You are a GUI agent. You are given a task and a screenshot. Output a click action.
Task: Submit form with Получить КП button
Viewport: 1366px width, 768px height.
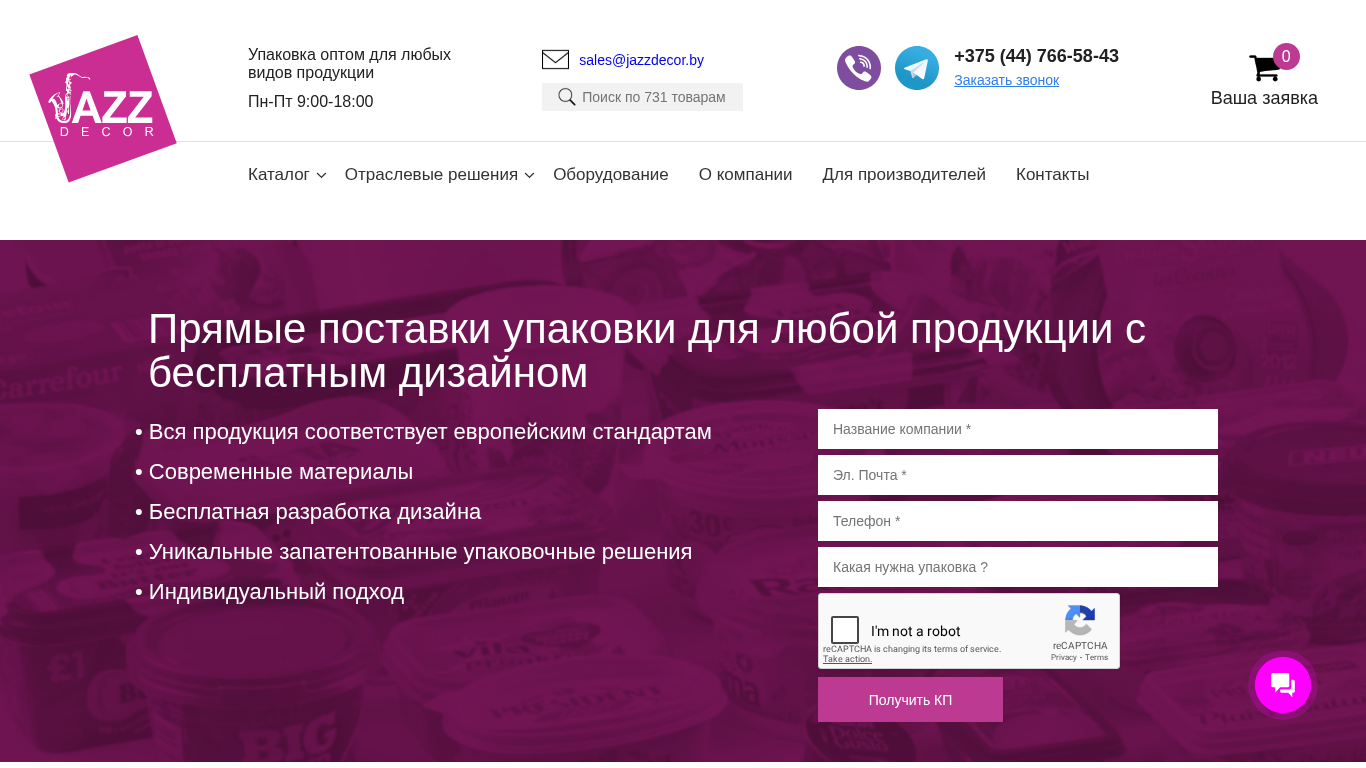pos(910,700)
